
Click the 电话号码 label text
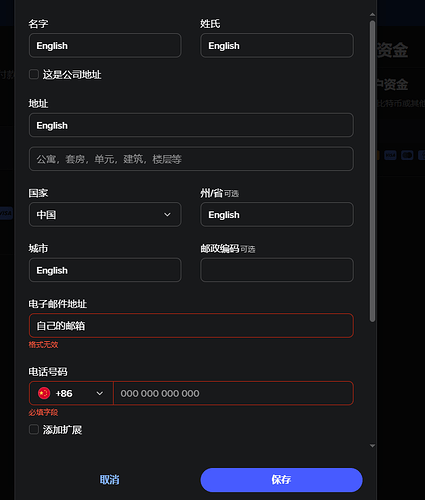tap(48, 372)
